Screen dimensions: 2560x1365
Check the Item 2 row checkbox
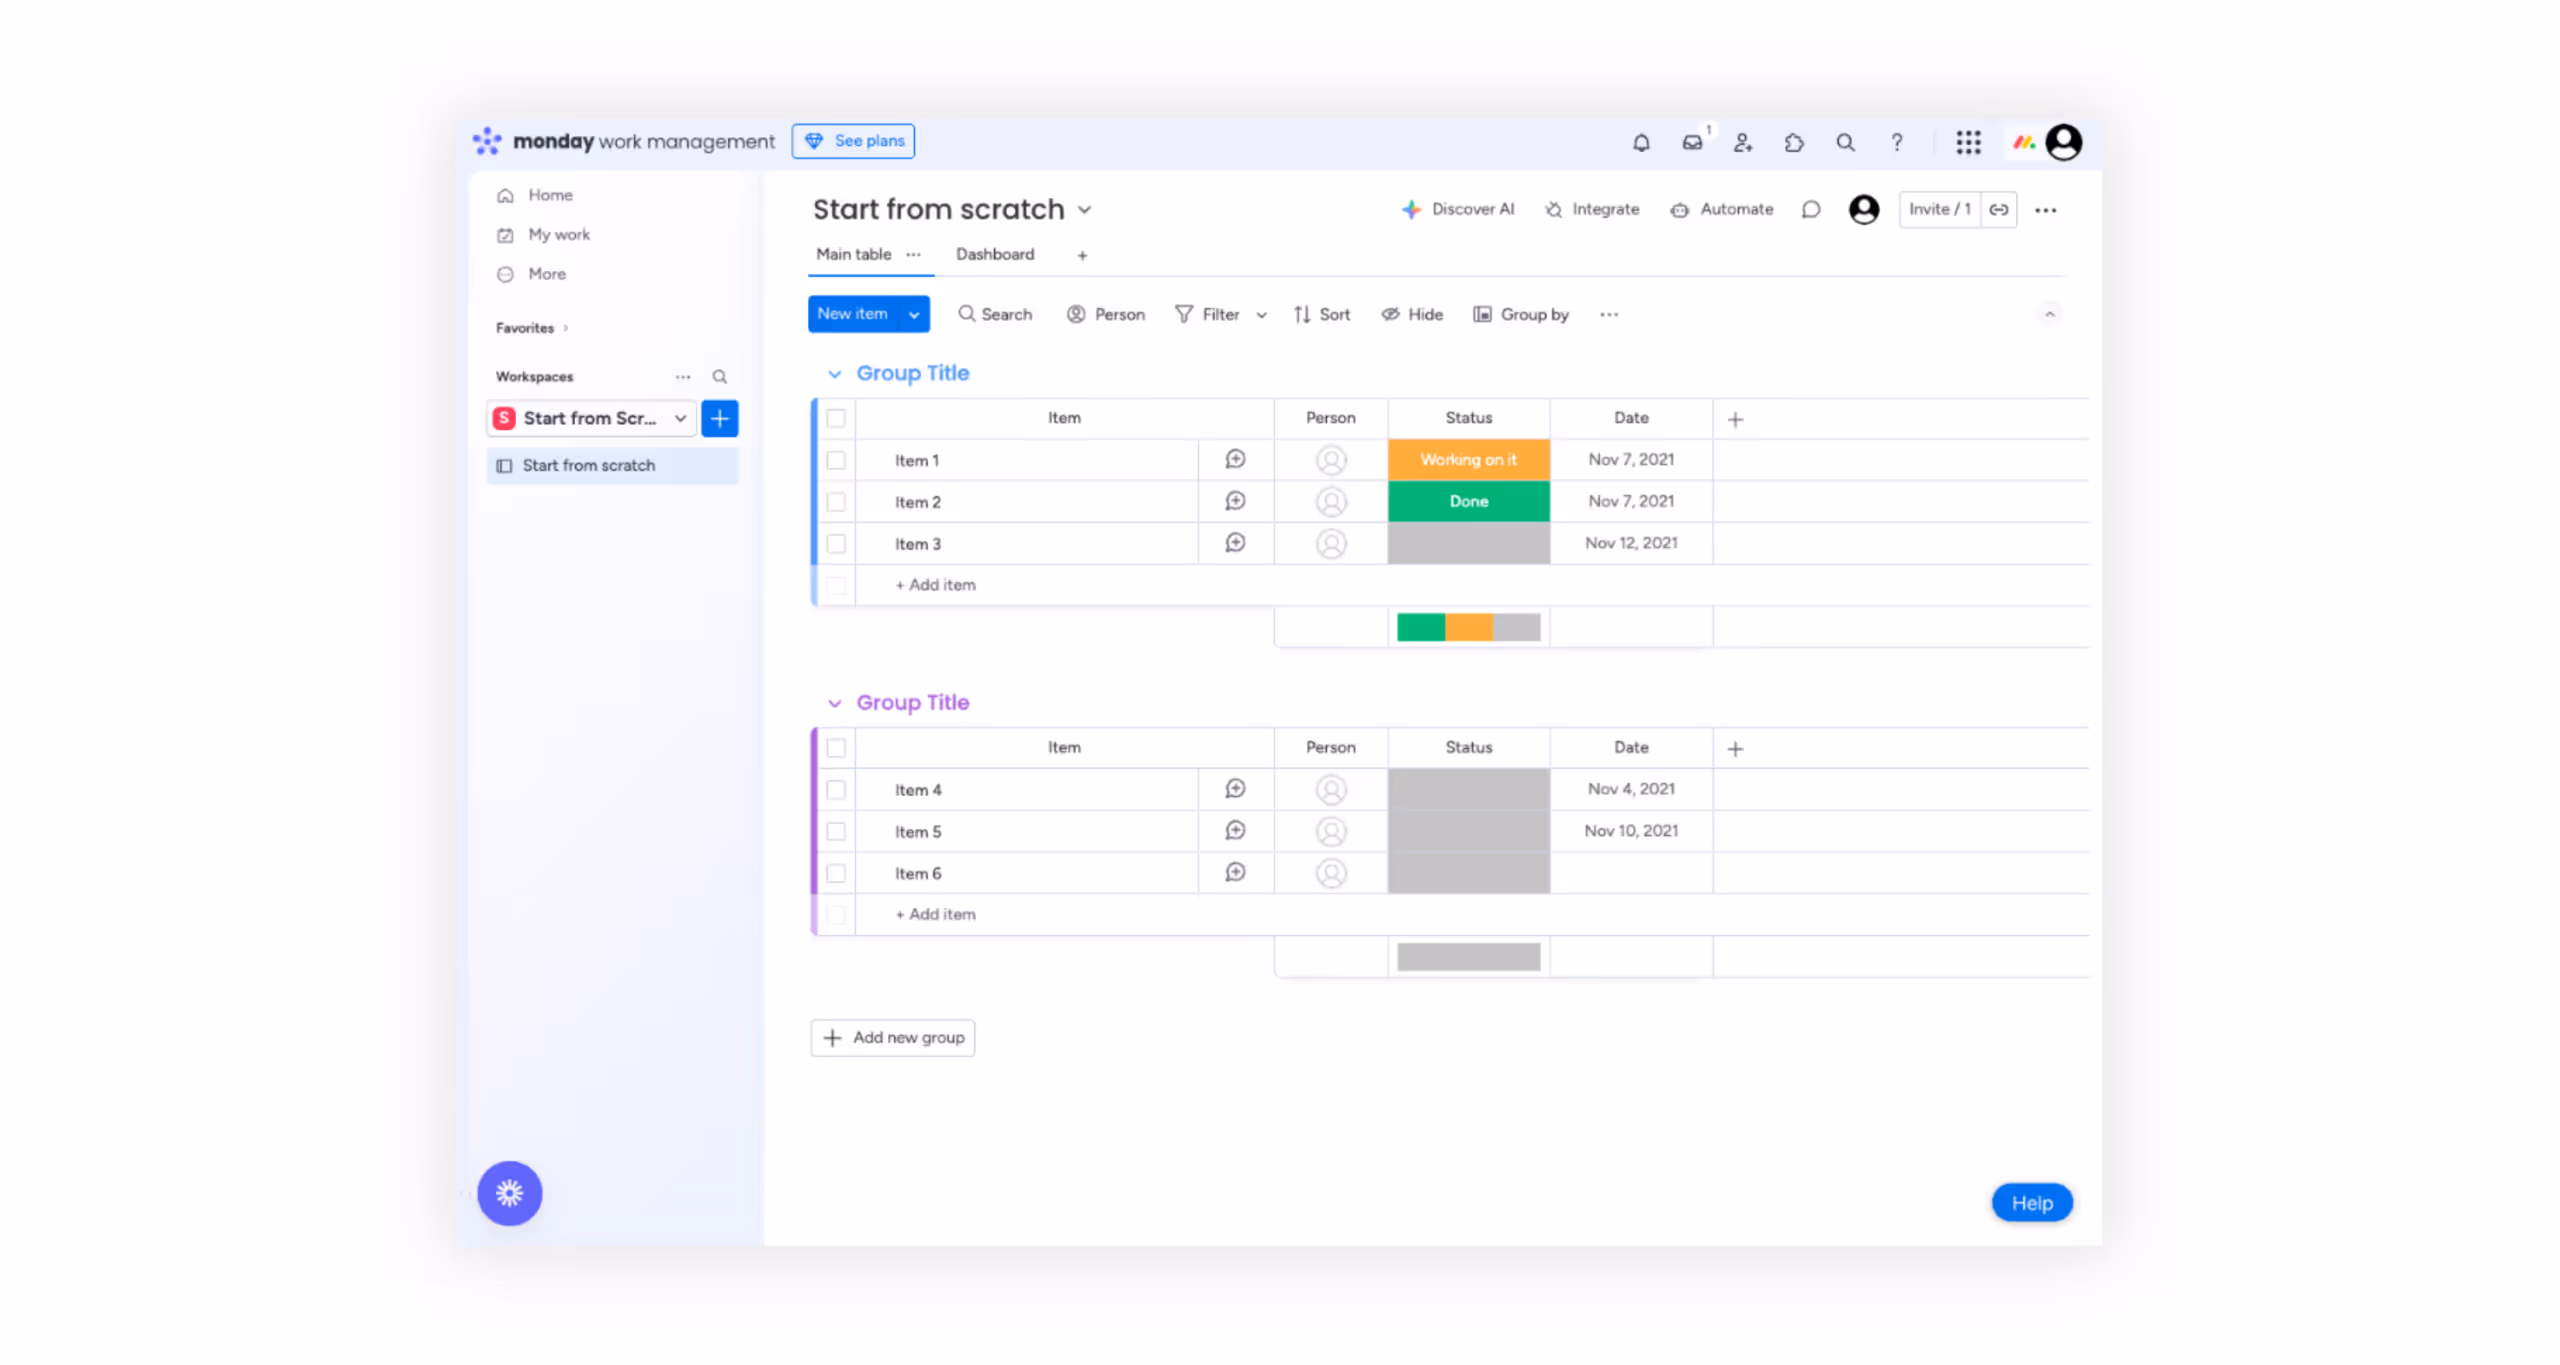pyautogui.click(x=836, y=502)
